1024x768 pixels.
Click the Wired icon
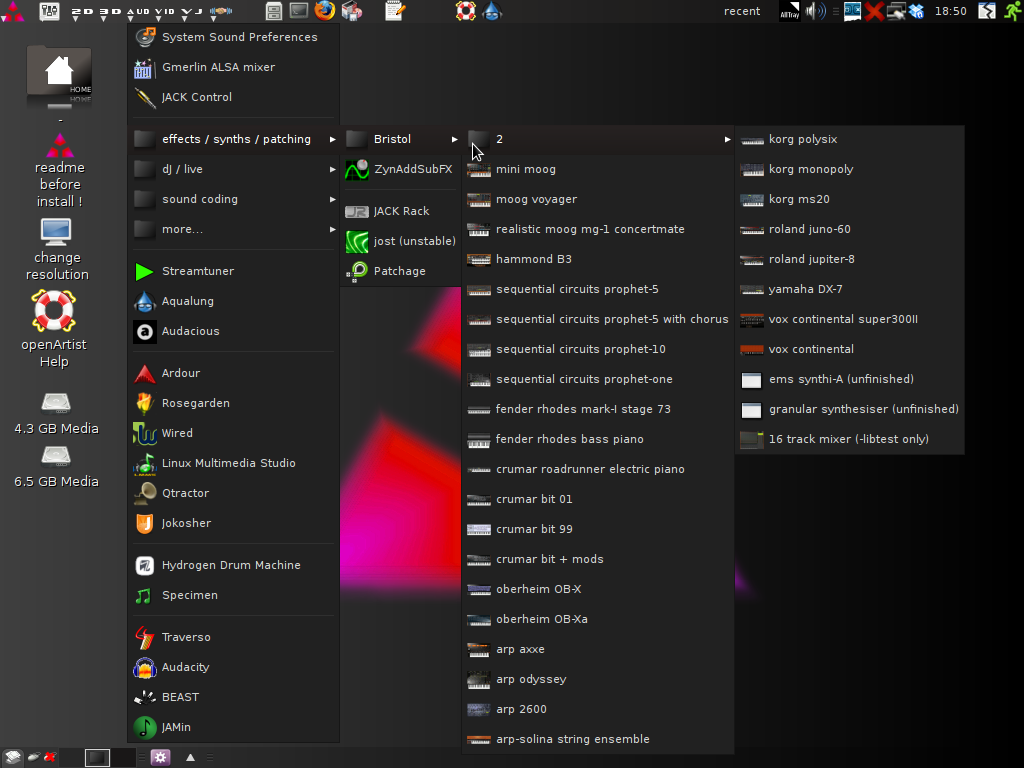(144, 433)
